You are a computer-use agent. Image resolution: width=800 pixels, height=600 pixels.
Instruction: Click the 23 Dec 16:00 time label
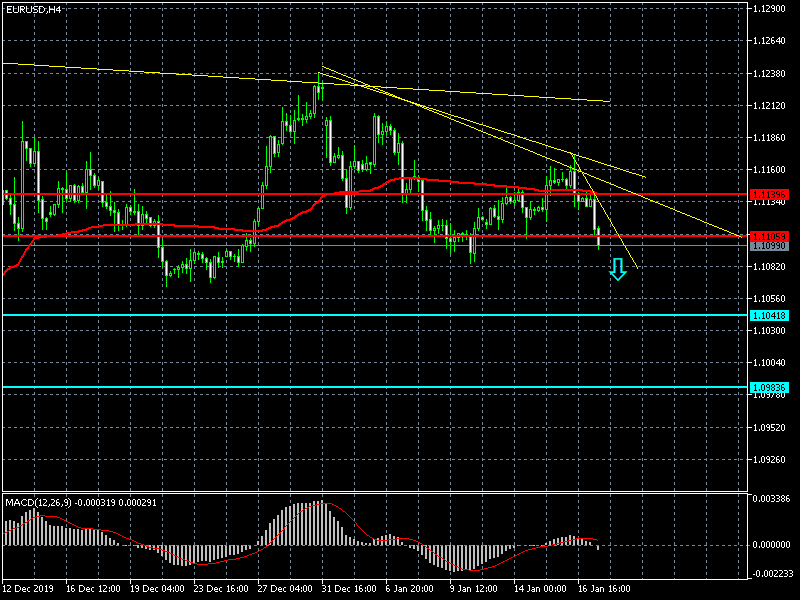(x=221, y=588)
